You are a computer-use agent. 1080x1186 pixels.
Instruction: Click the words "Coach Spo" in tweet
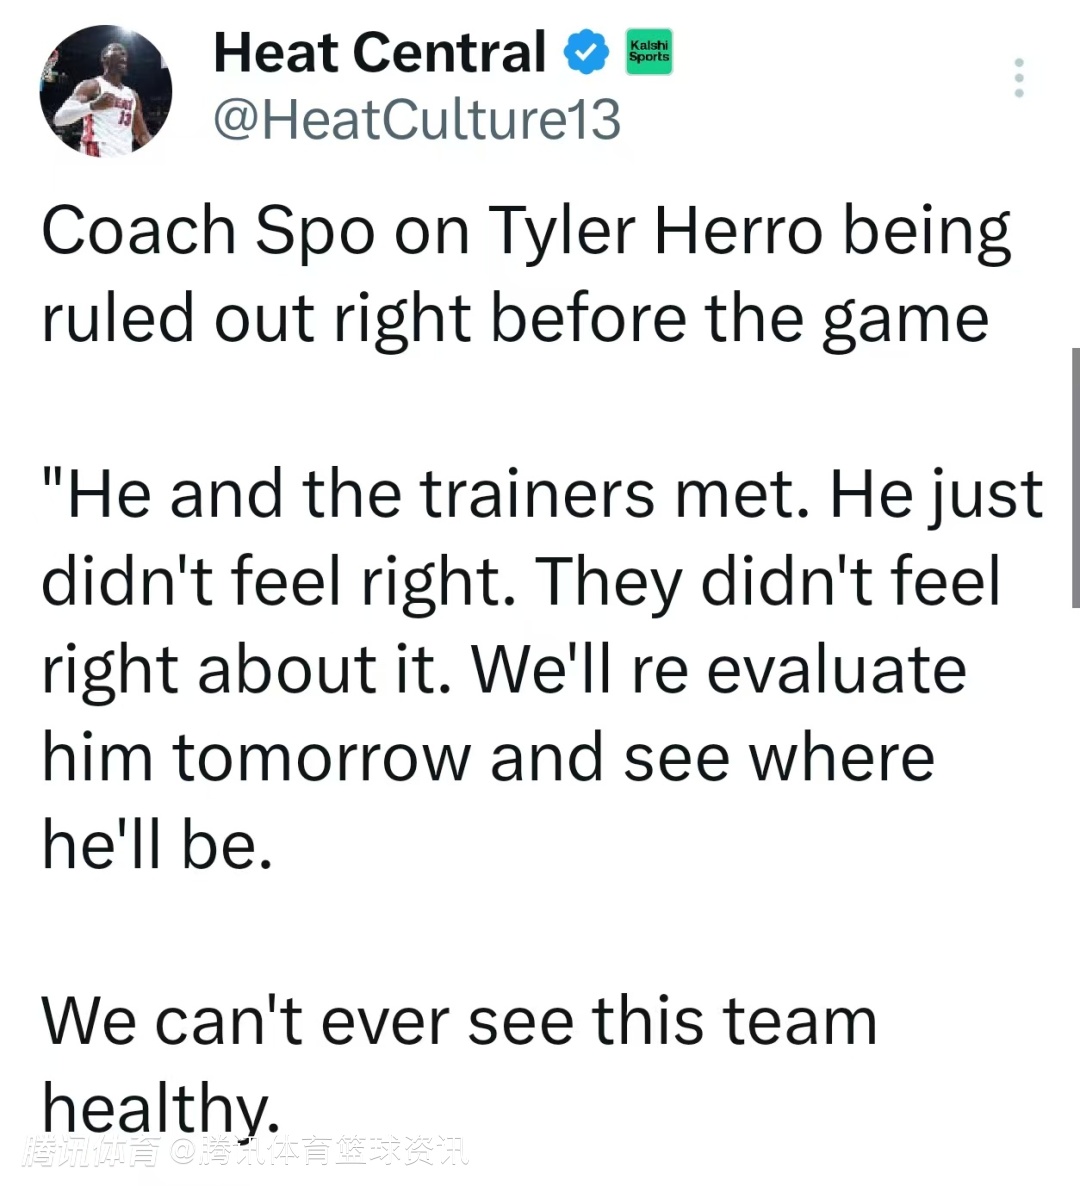(207, 231)
